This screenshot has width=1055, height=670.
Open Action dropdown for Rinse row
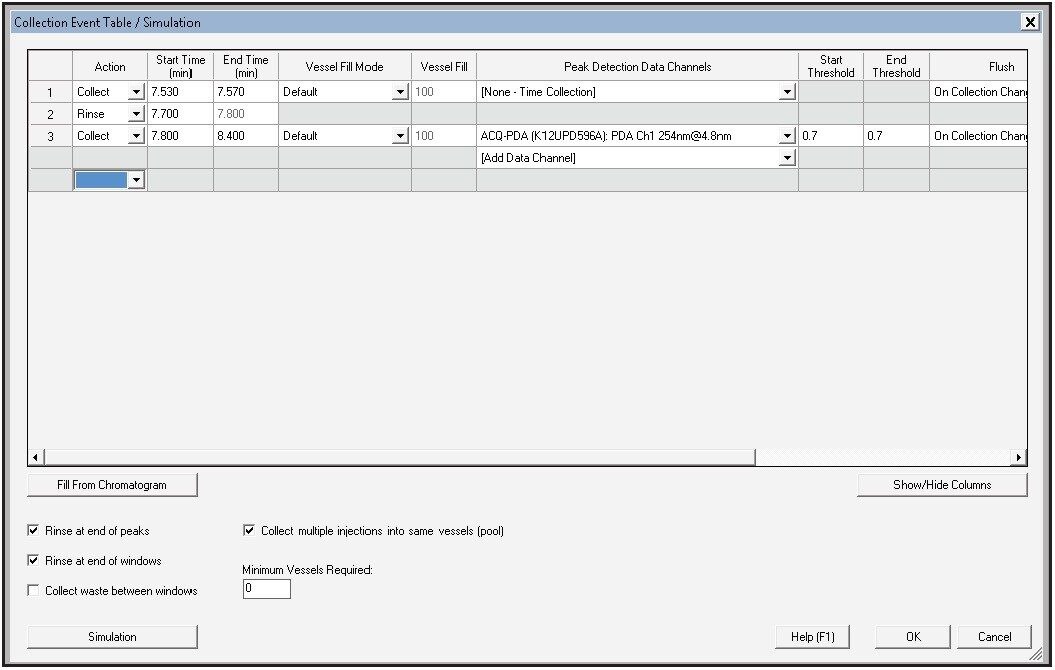pos(136,114)
